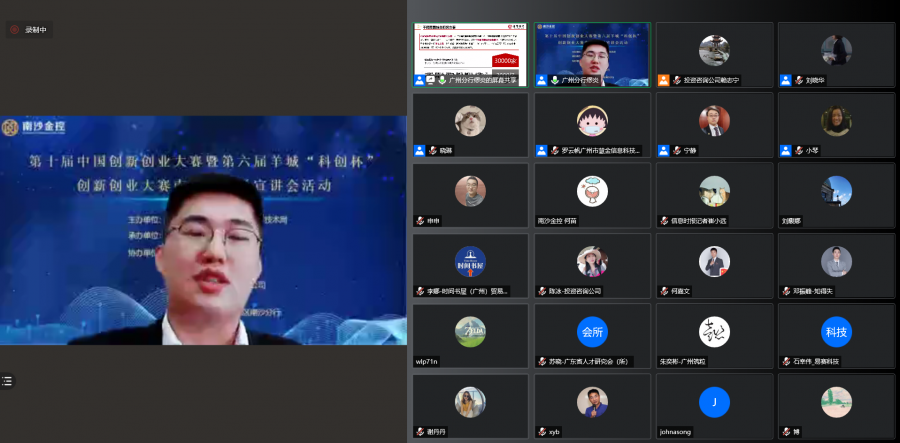This screenshot has height=443, width=900.
Task: Click the J avatar of johnasong
Action: (x=714, y=401)
